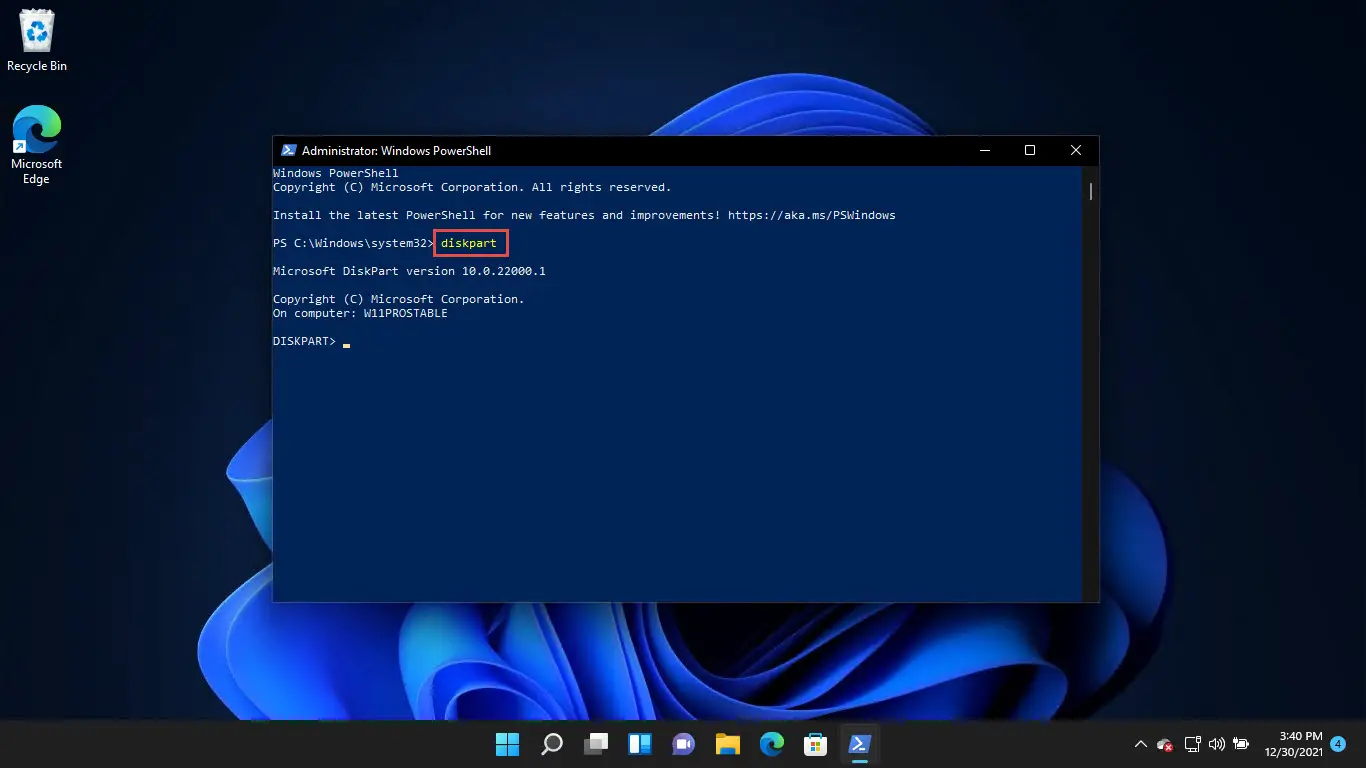Click the typed diskpart command text
Viewport: 1366px width, 768px height.
pyautogui.click(x=469, y=243)
